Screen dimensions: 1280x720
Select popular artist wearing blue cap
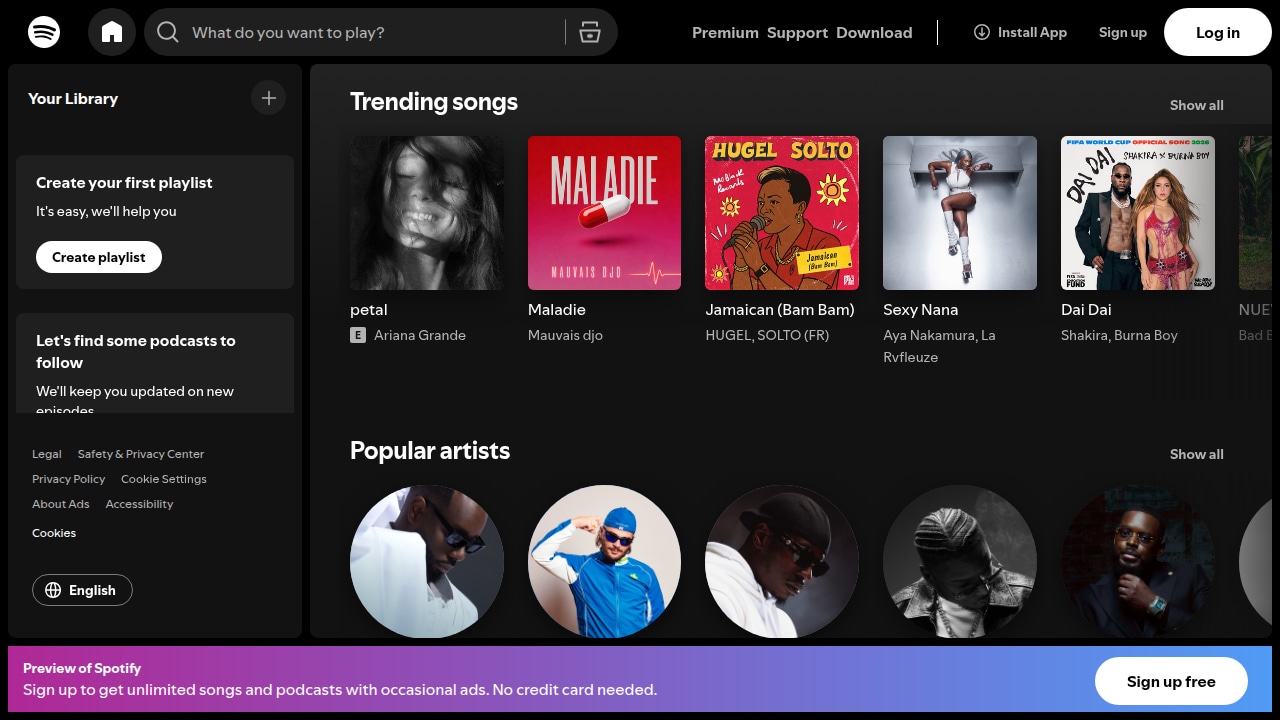point(604,561)
